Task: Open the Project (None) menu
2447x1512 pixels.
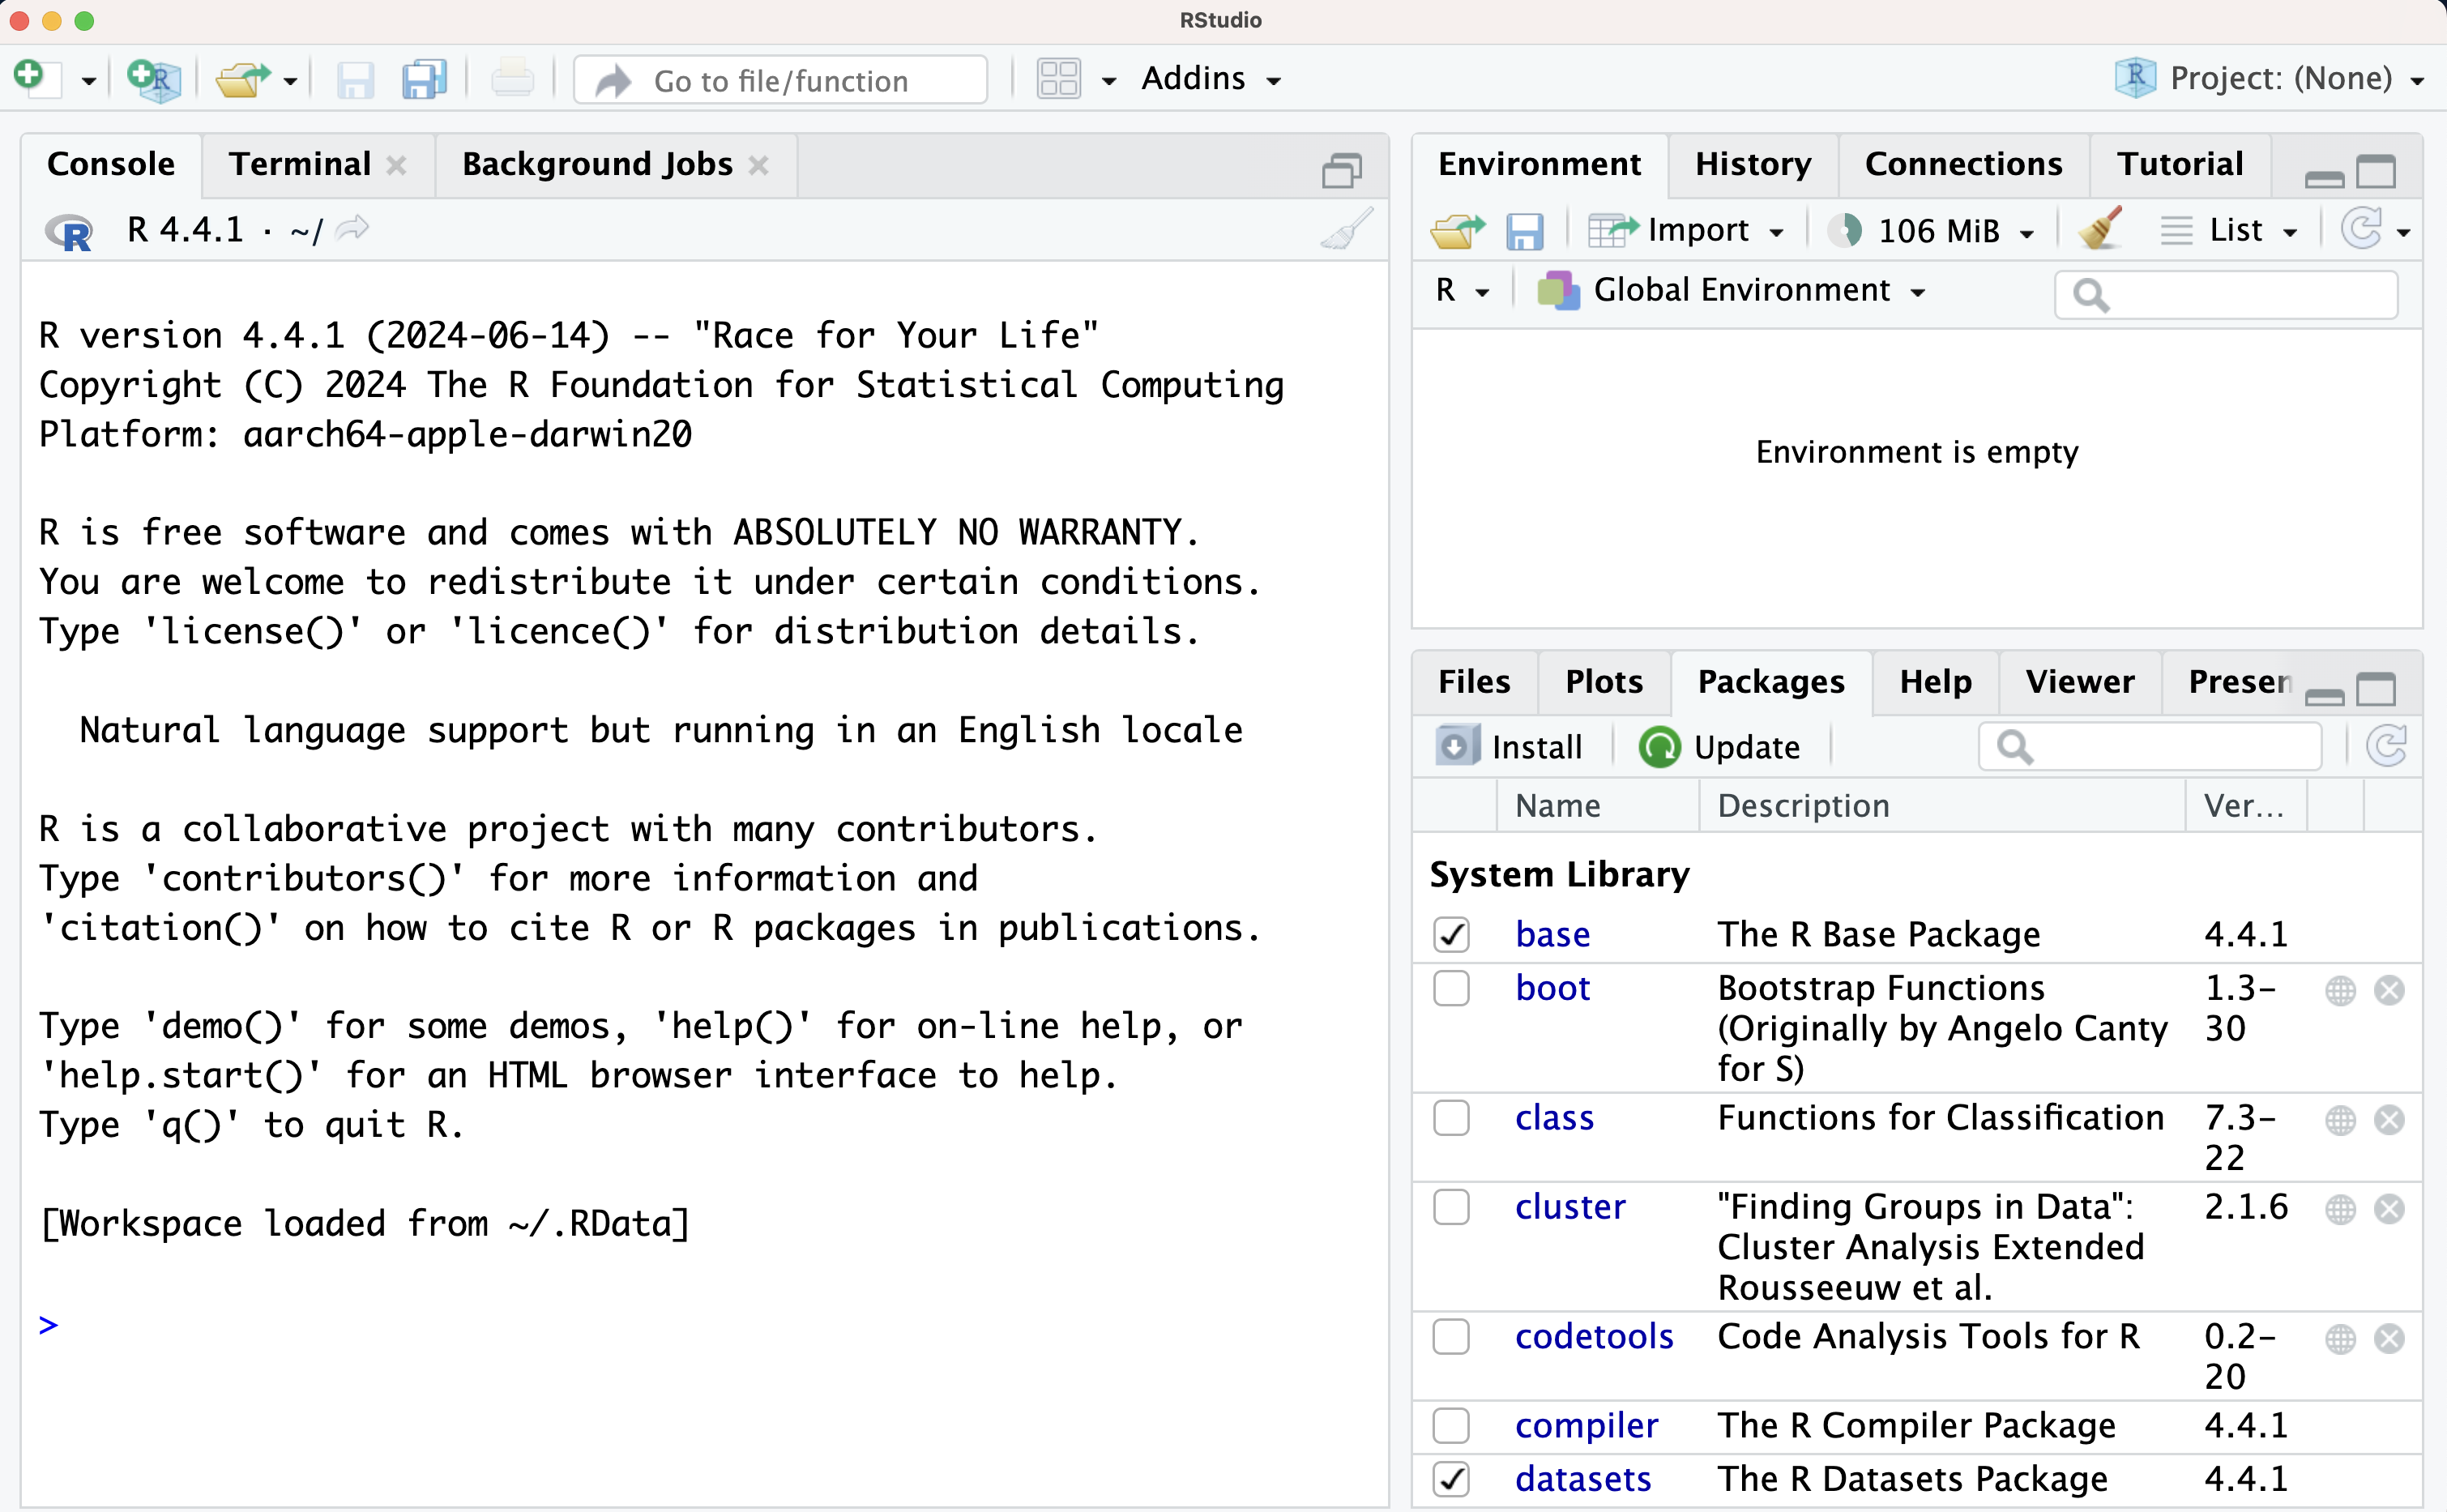Action: [x=2269, y=78]
